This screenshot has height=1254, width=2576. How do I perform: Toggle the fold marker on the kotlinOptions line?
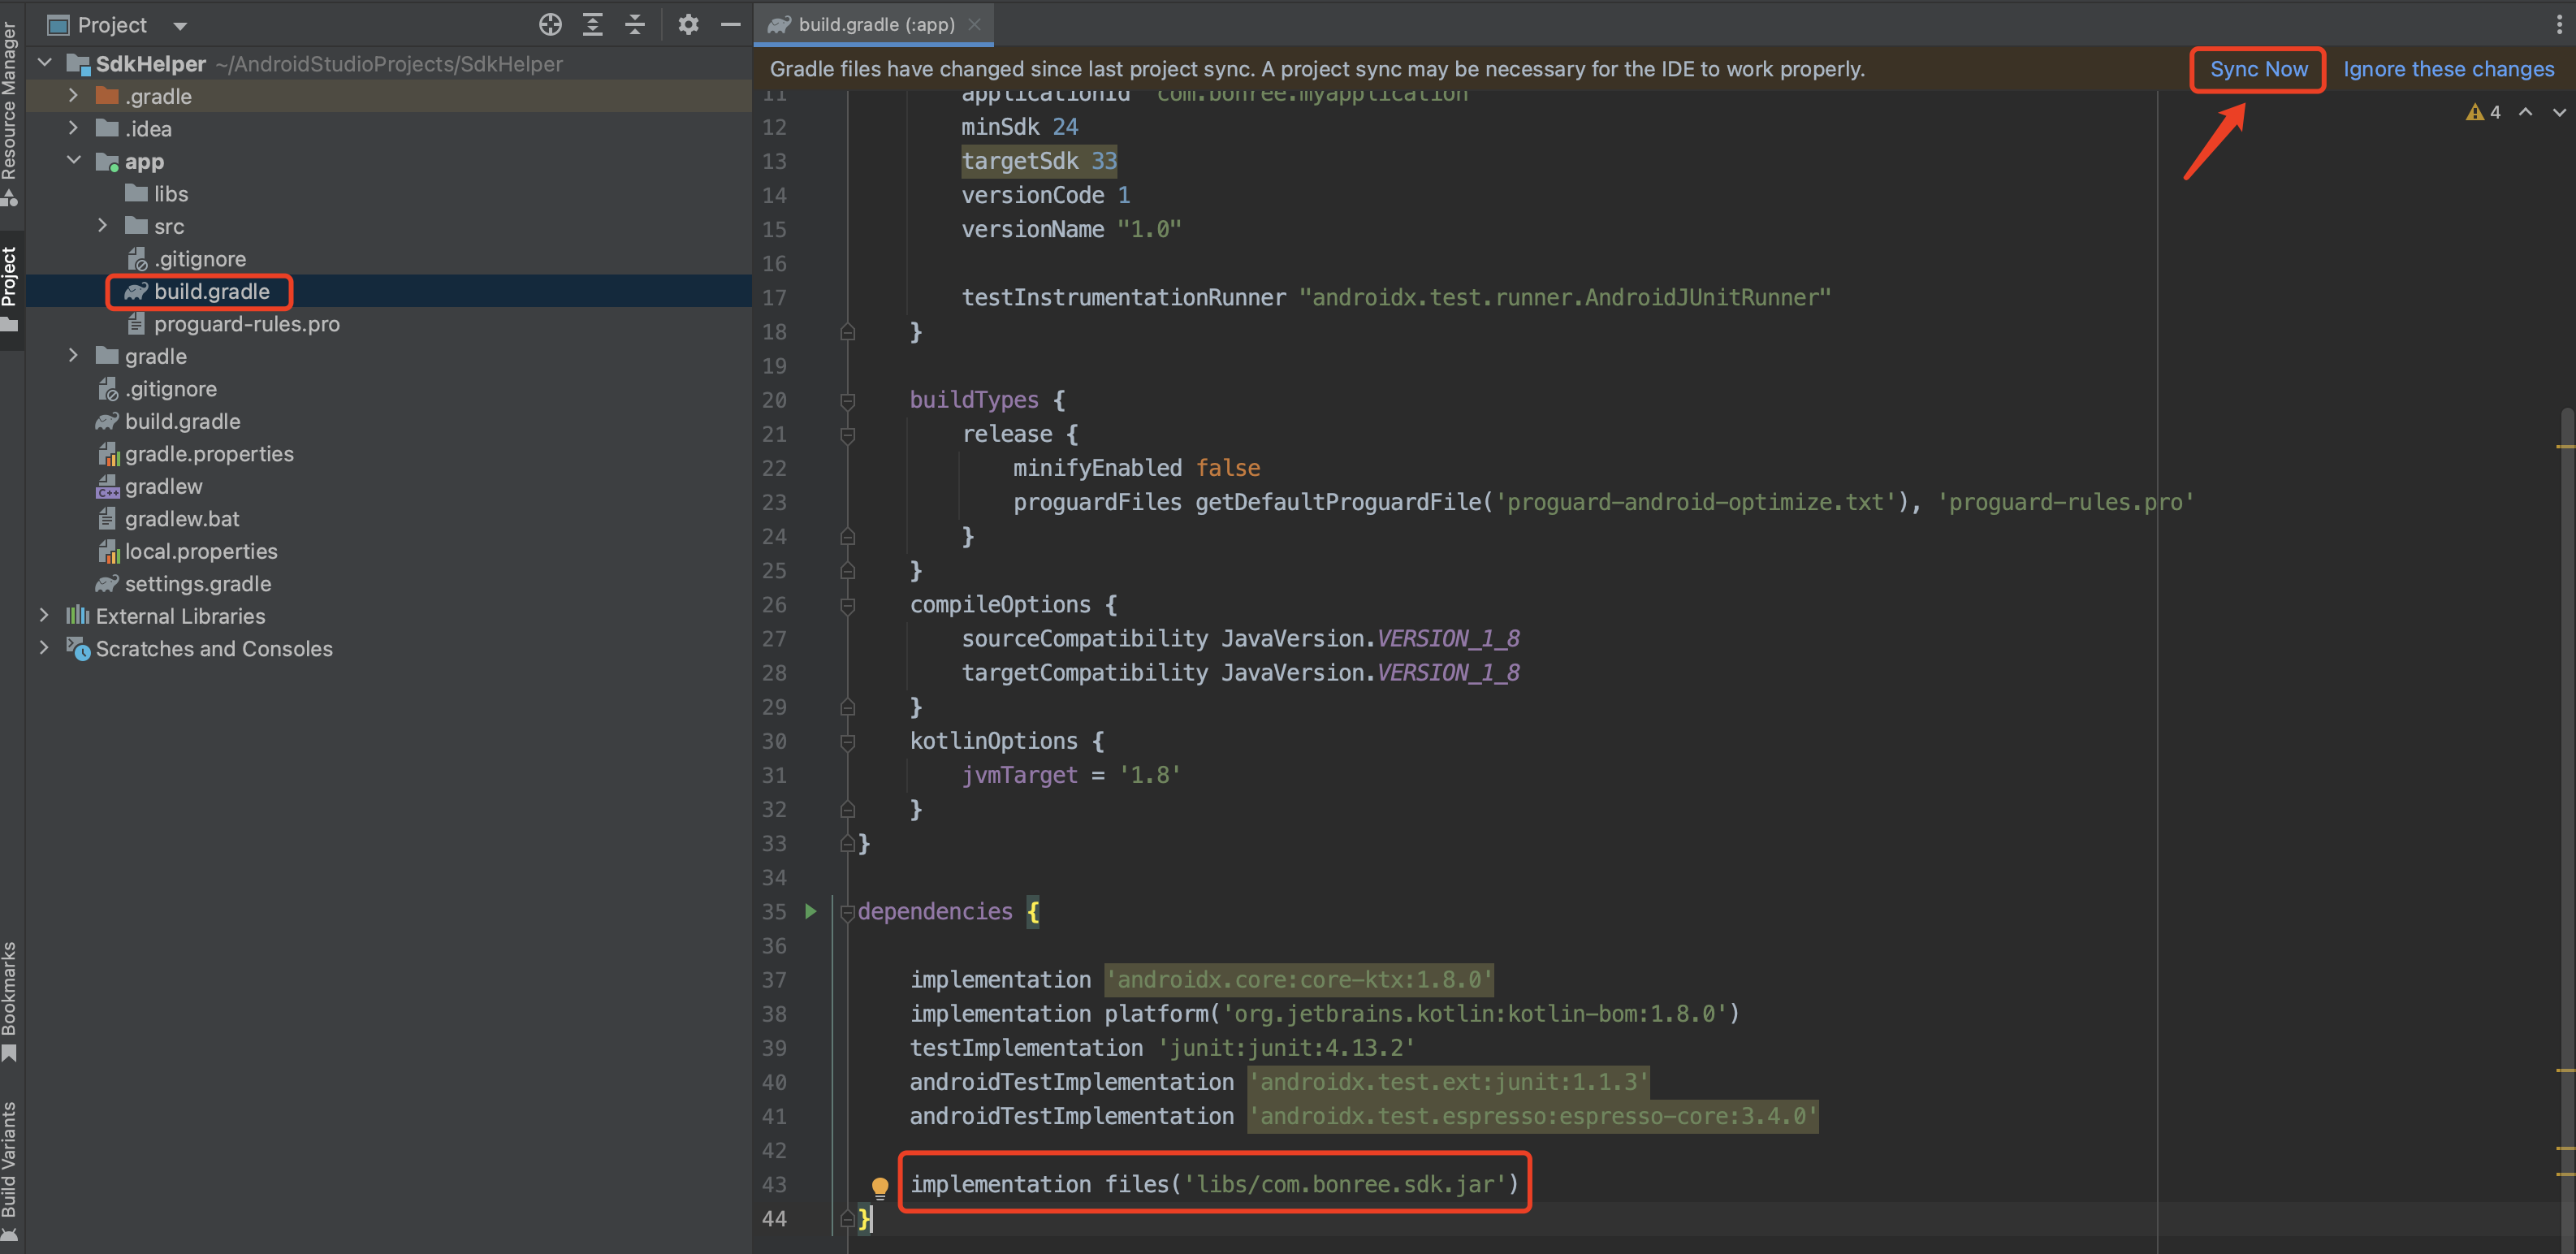pyautogui.click(x=848, y=741)
